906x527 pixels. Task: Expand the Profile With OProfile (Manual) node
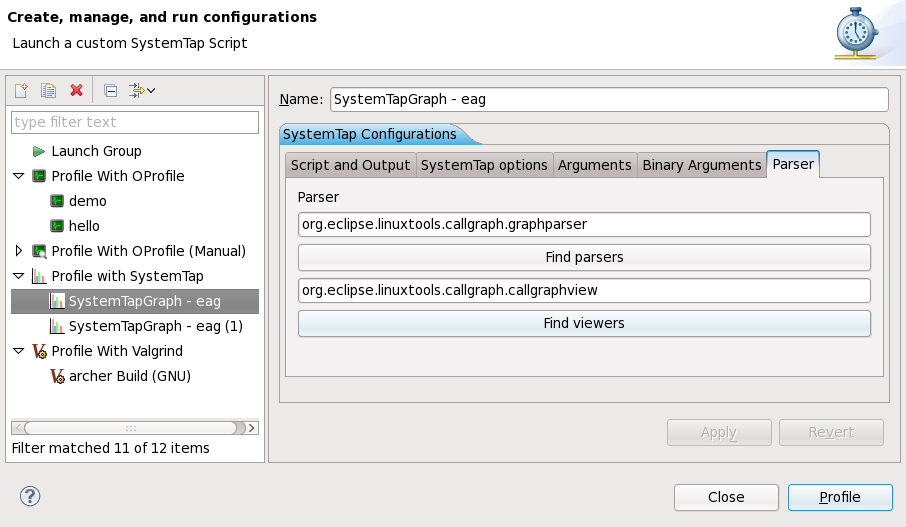[x=19, y=251]
